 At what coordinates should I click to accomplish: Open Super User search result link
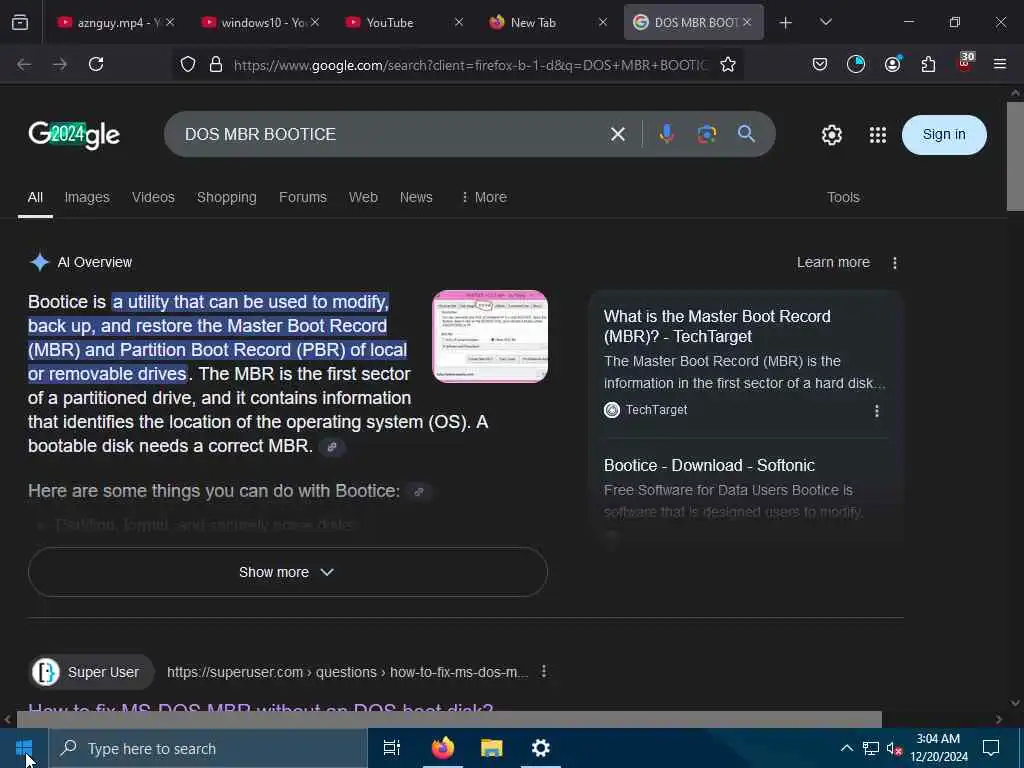[261, 710]
